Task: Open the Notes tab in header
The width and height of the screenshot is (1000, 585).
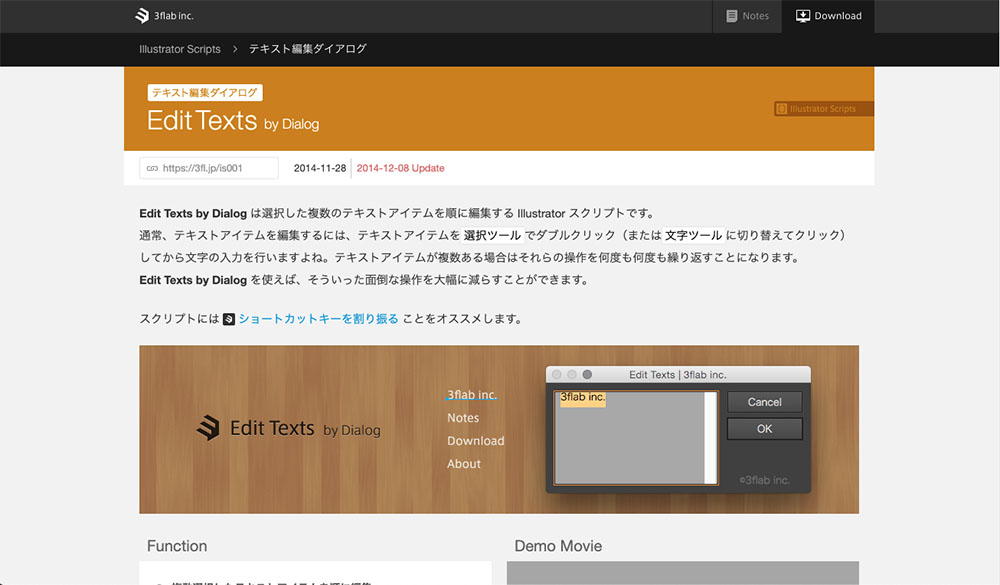Action: click(x=747, y=16)
